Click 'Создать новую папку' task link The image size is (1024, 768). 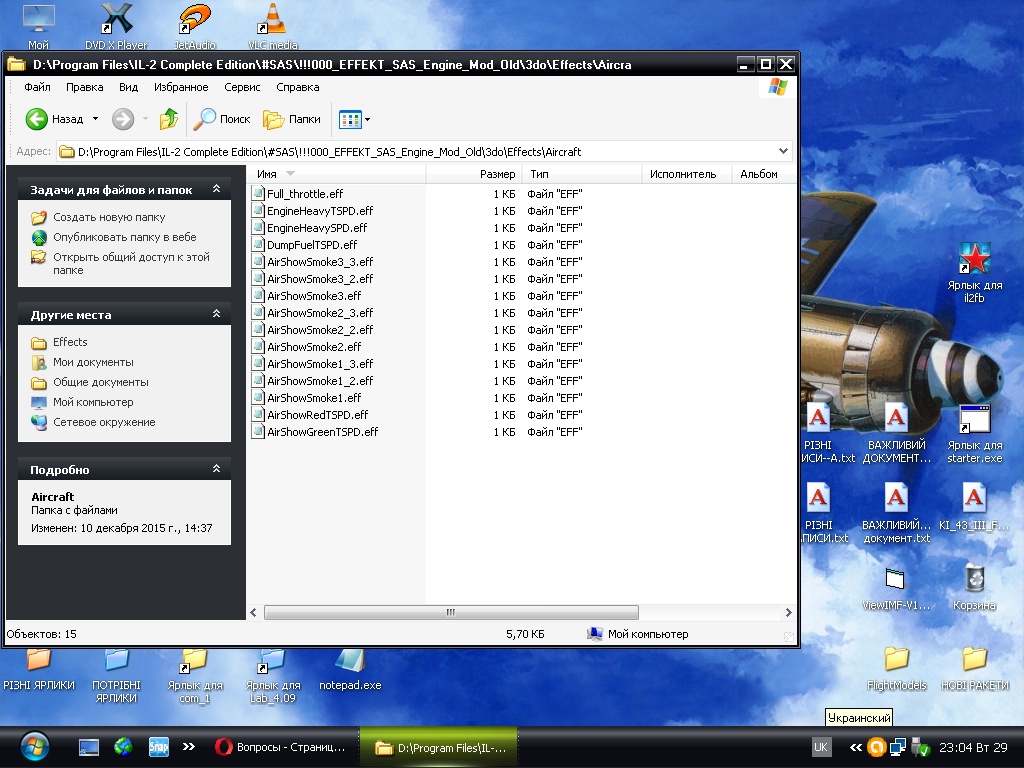(109, 217)
